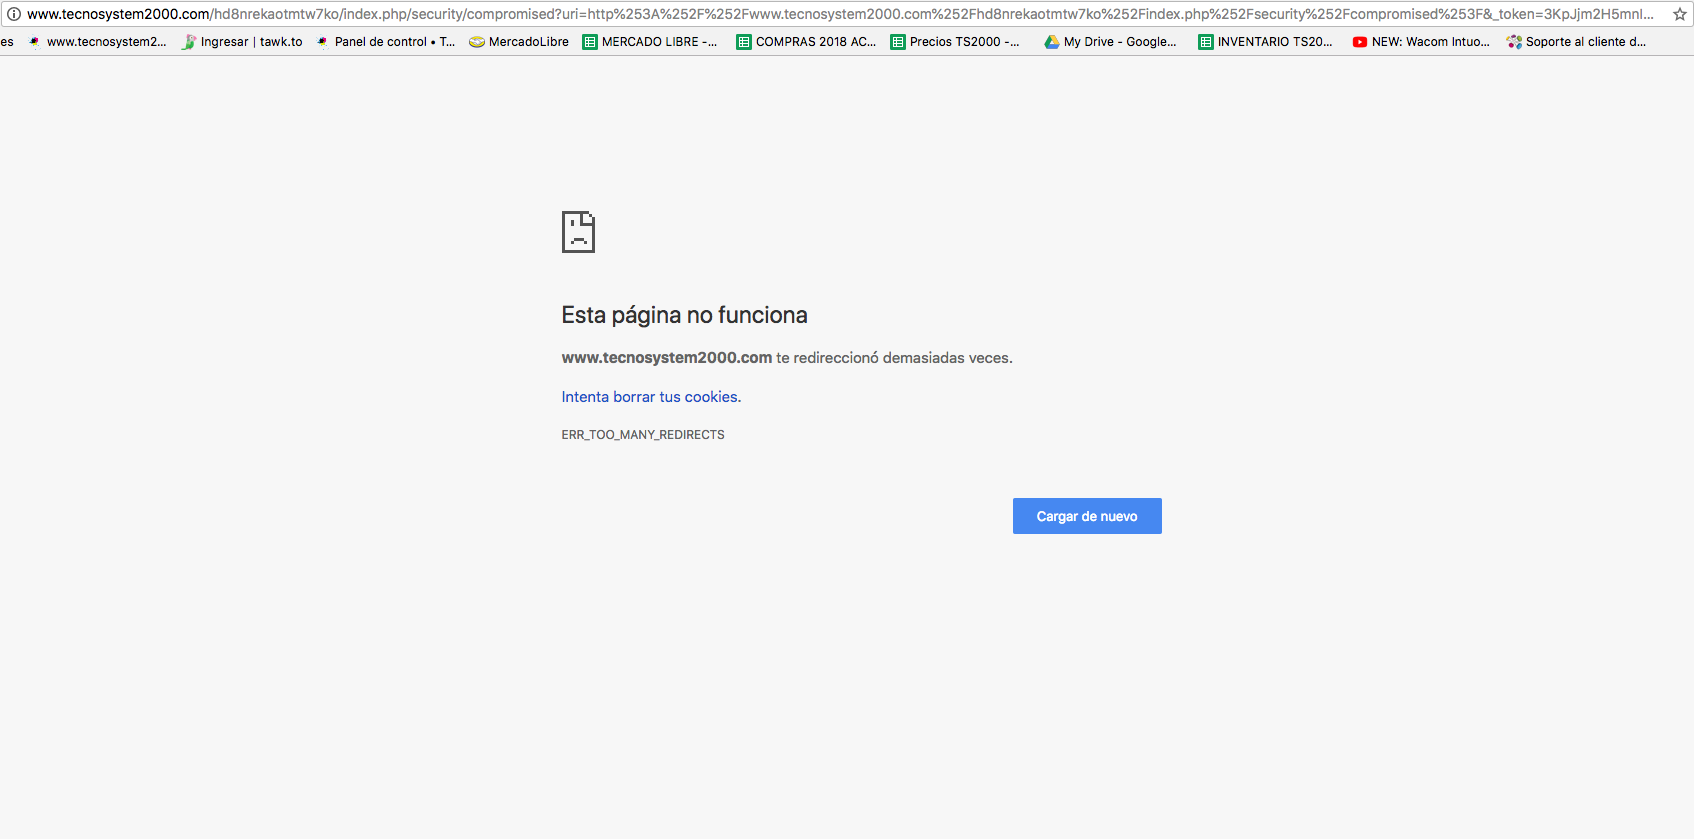Viewport: 1694px width, 839px height.
Task: Click the bold www.tecnosystem2000.com domain text
Action: pyautogui.click(x=667, y=358)
